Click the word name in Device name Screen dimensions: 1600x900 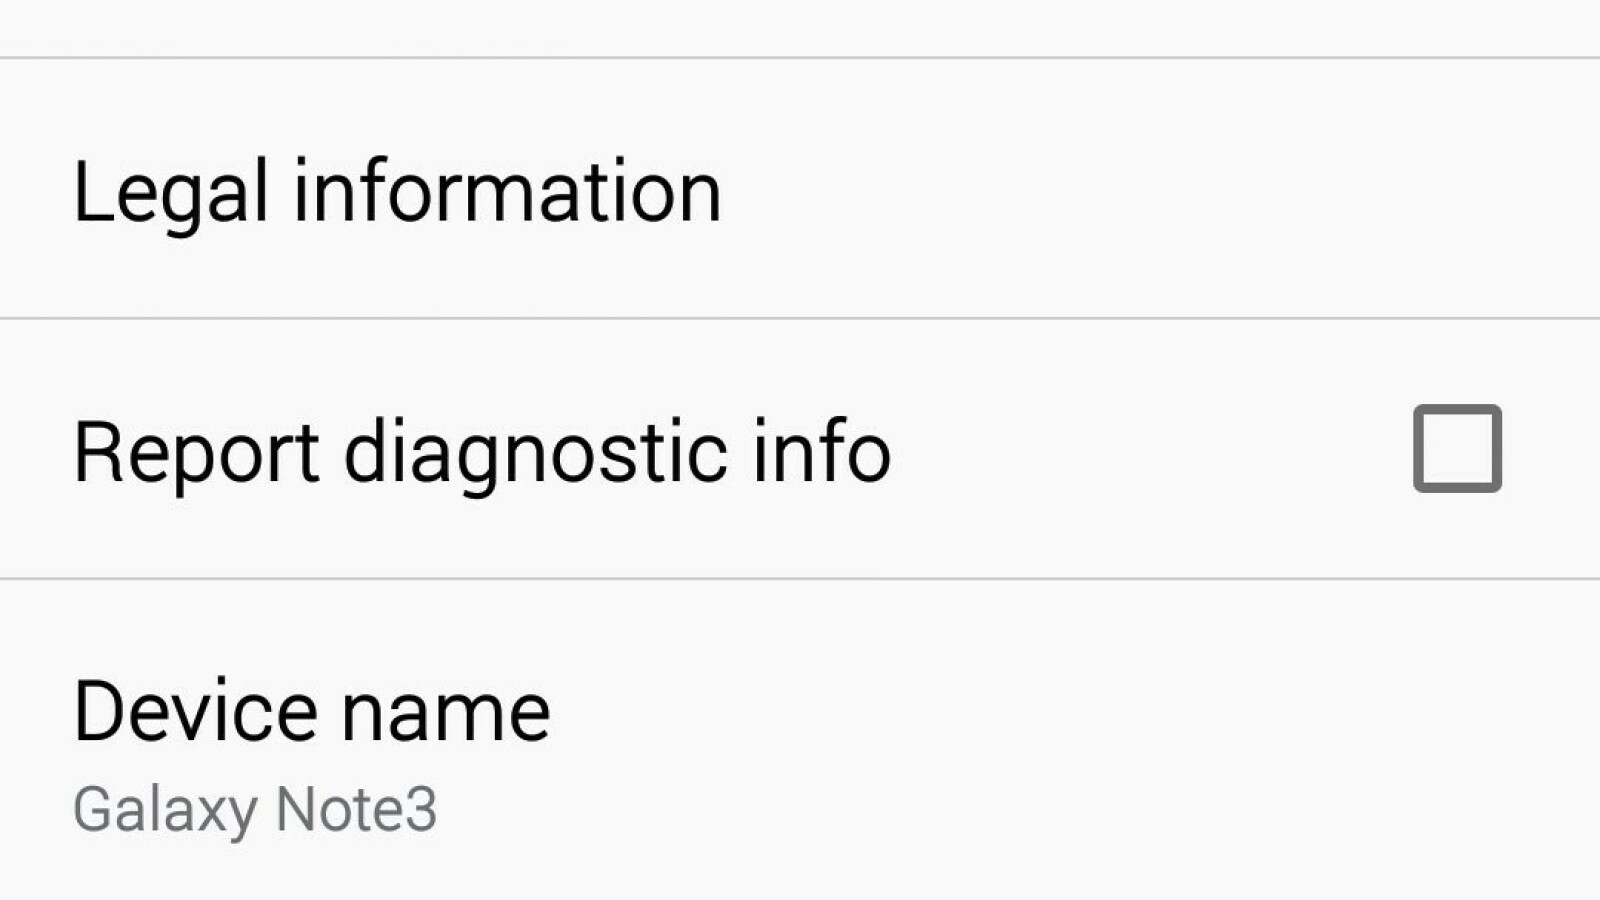click(x=445, y=713)
